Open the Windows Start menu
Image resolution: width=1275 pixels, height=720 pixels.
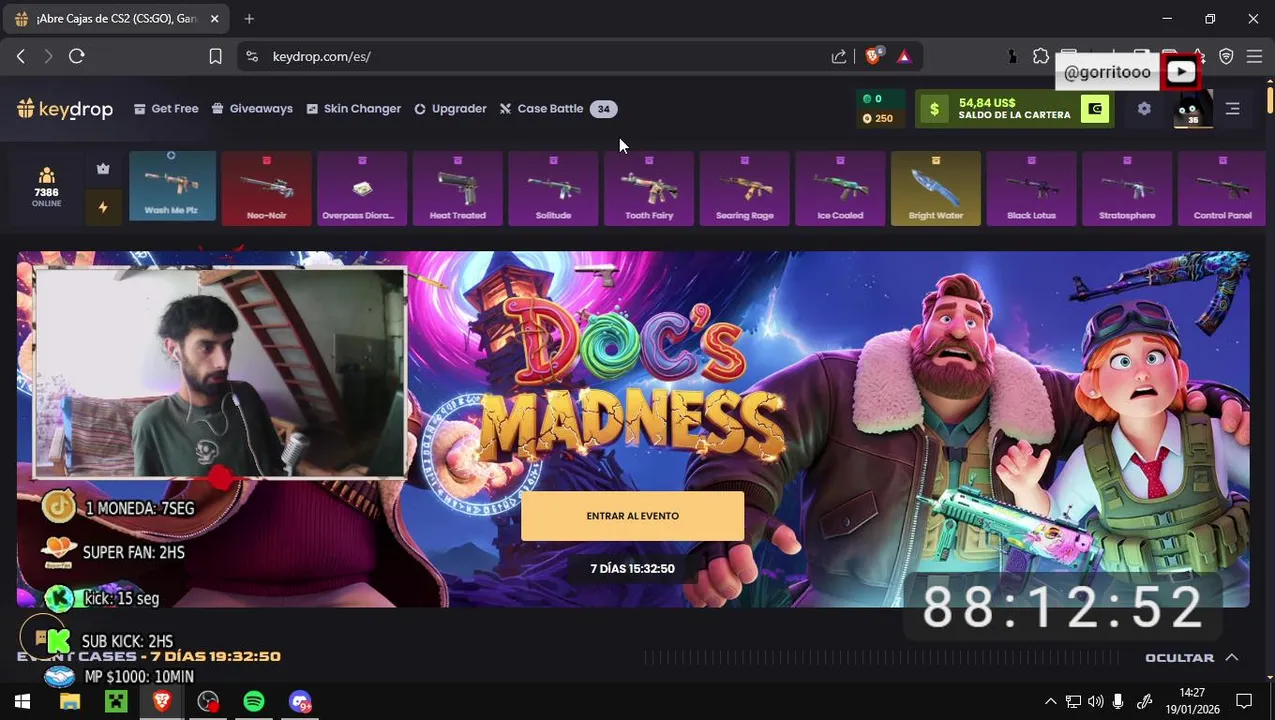coord(22,702)
